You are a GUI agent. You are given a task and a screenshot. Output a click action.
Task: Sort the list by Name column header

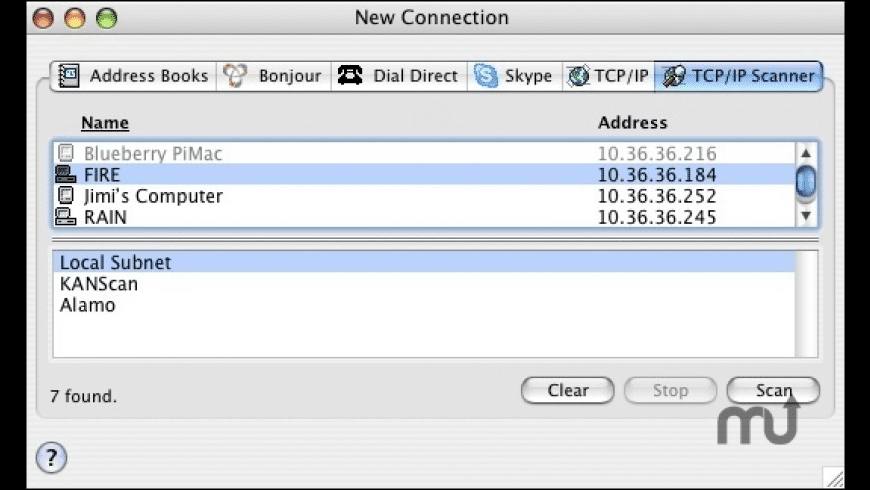[x=105, y=123]
